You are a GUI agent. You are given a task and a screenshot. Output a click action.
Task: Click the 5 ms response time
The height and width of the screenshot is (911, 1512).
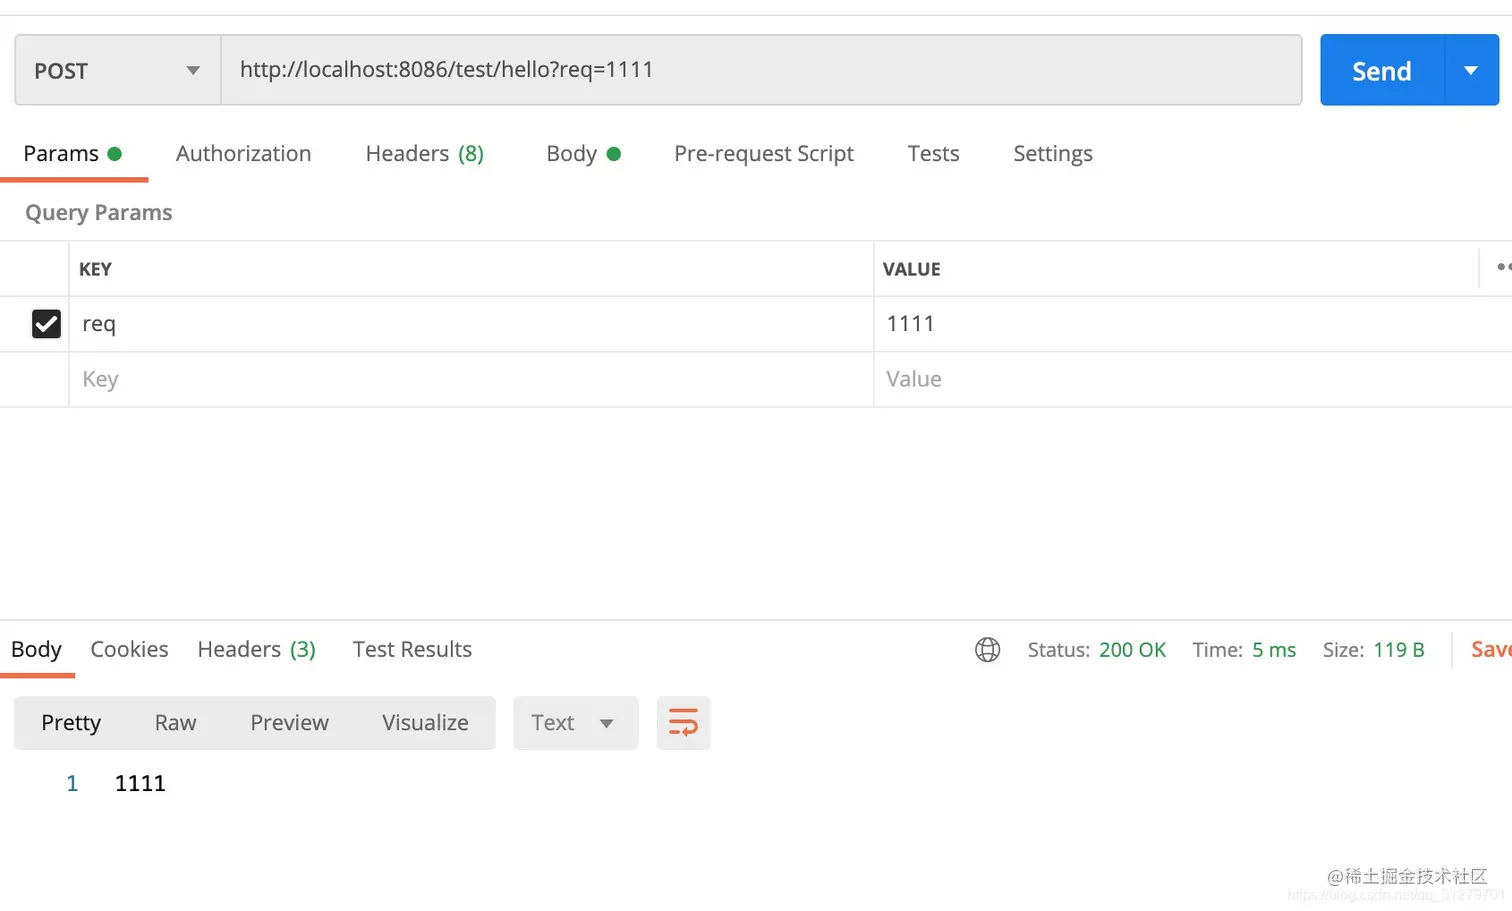point(1274,650)
